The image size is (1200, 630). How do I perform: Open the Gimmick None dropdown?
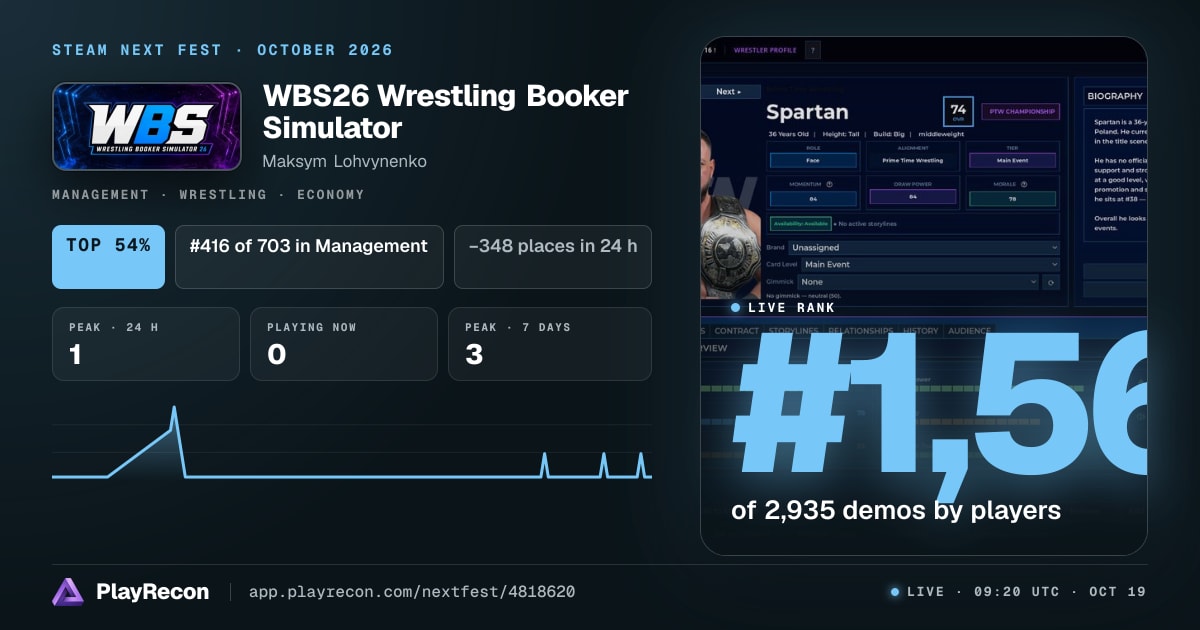click(x=918, y=282)
